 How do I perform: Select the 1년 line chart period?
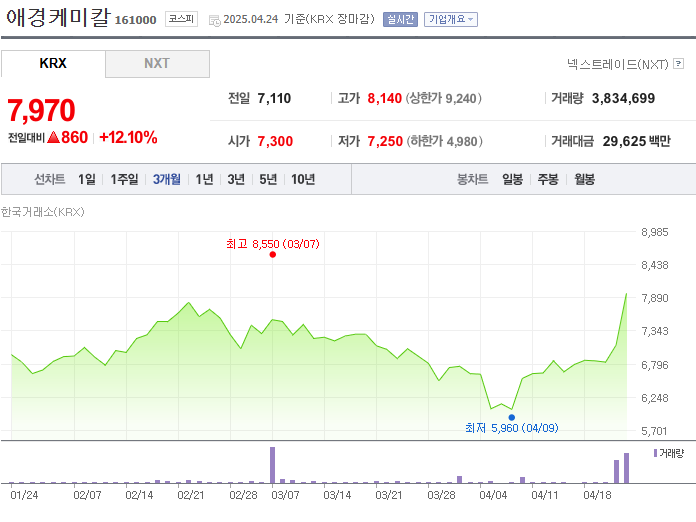(204, 179)
